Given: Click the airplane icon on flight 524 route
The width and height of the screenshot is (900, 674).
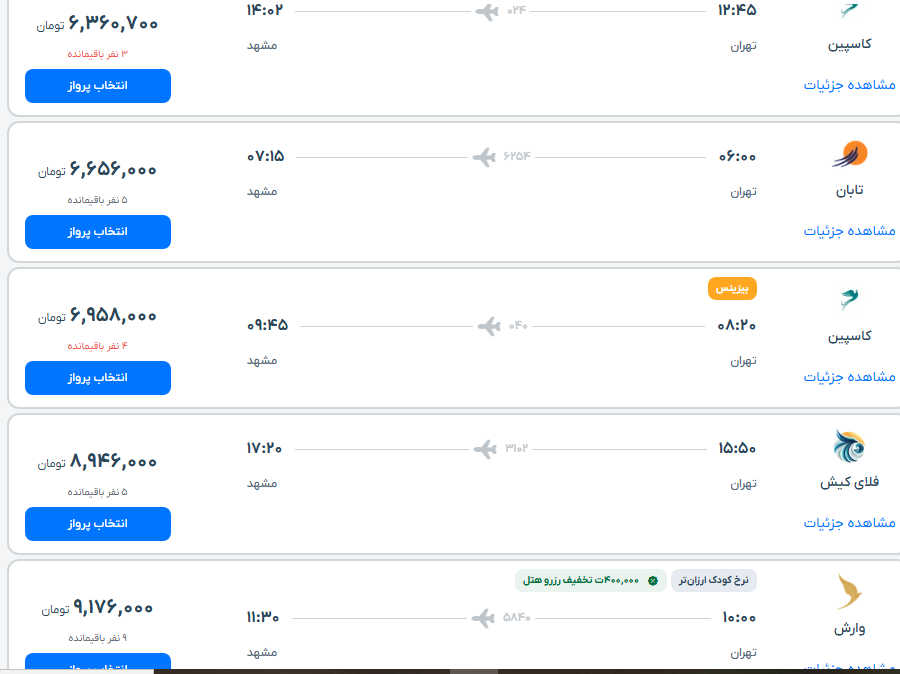Looking at the screenshot, I should [x=487, y=13].
